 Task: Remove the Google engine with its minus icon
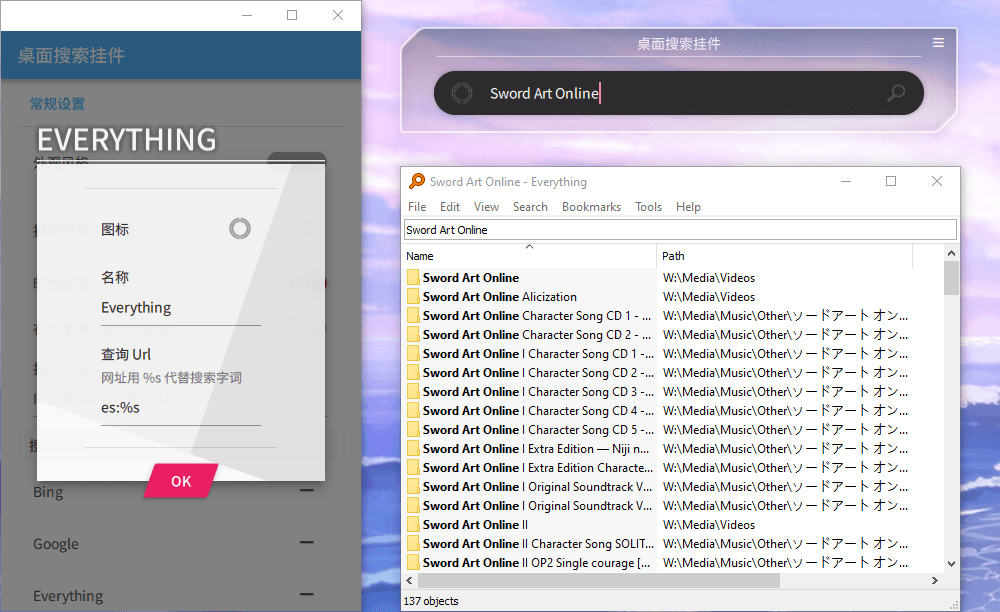pyautogui.click(x=307, y=543)
